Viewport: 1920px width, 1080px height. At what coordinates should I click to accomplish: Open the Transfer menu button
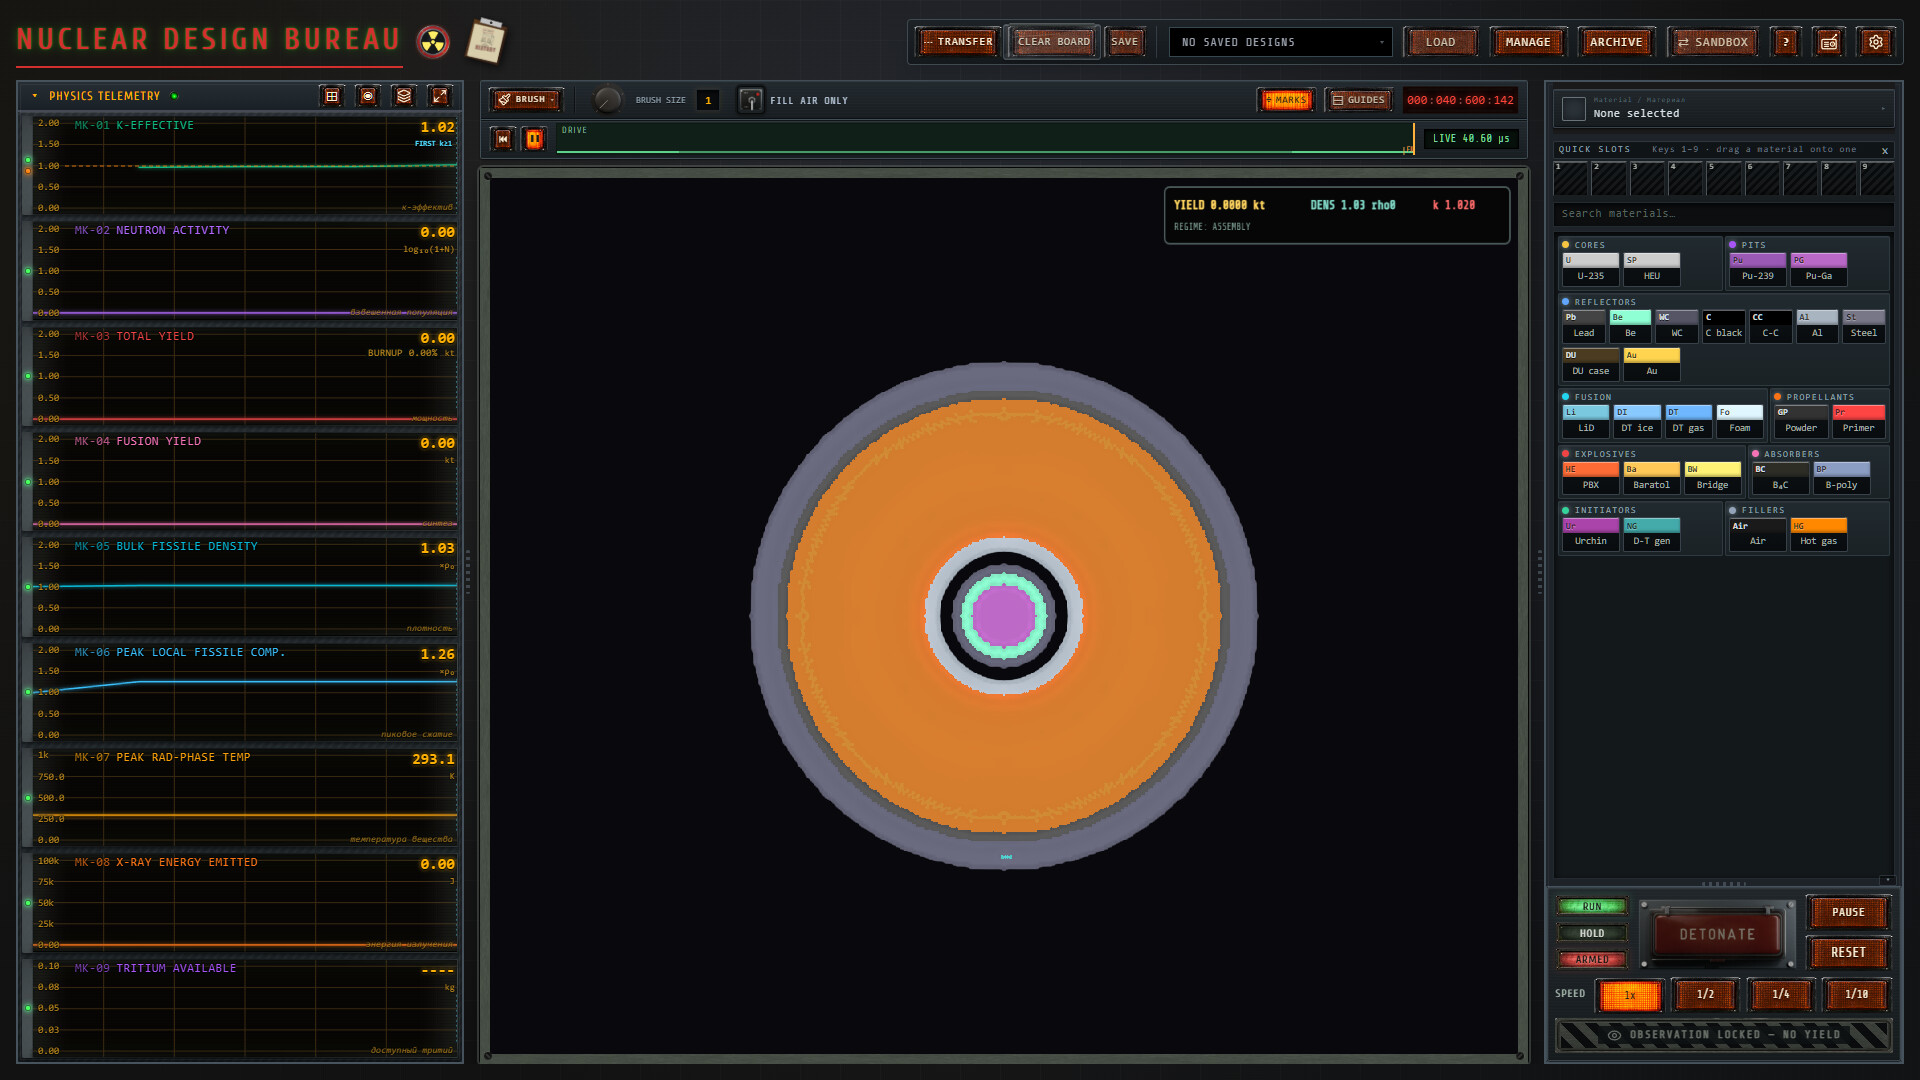pyautogui.click(x=958, y=42)
